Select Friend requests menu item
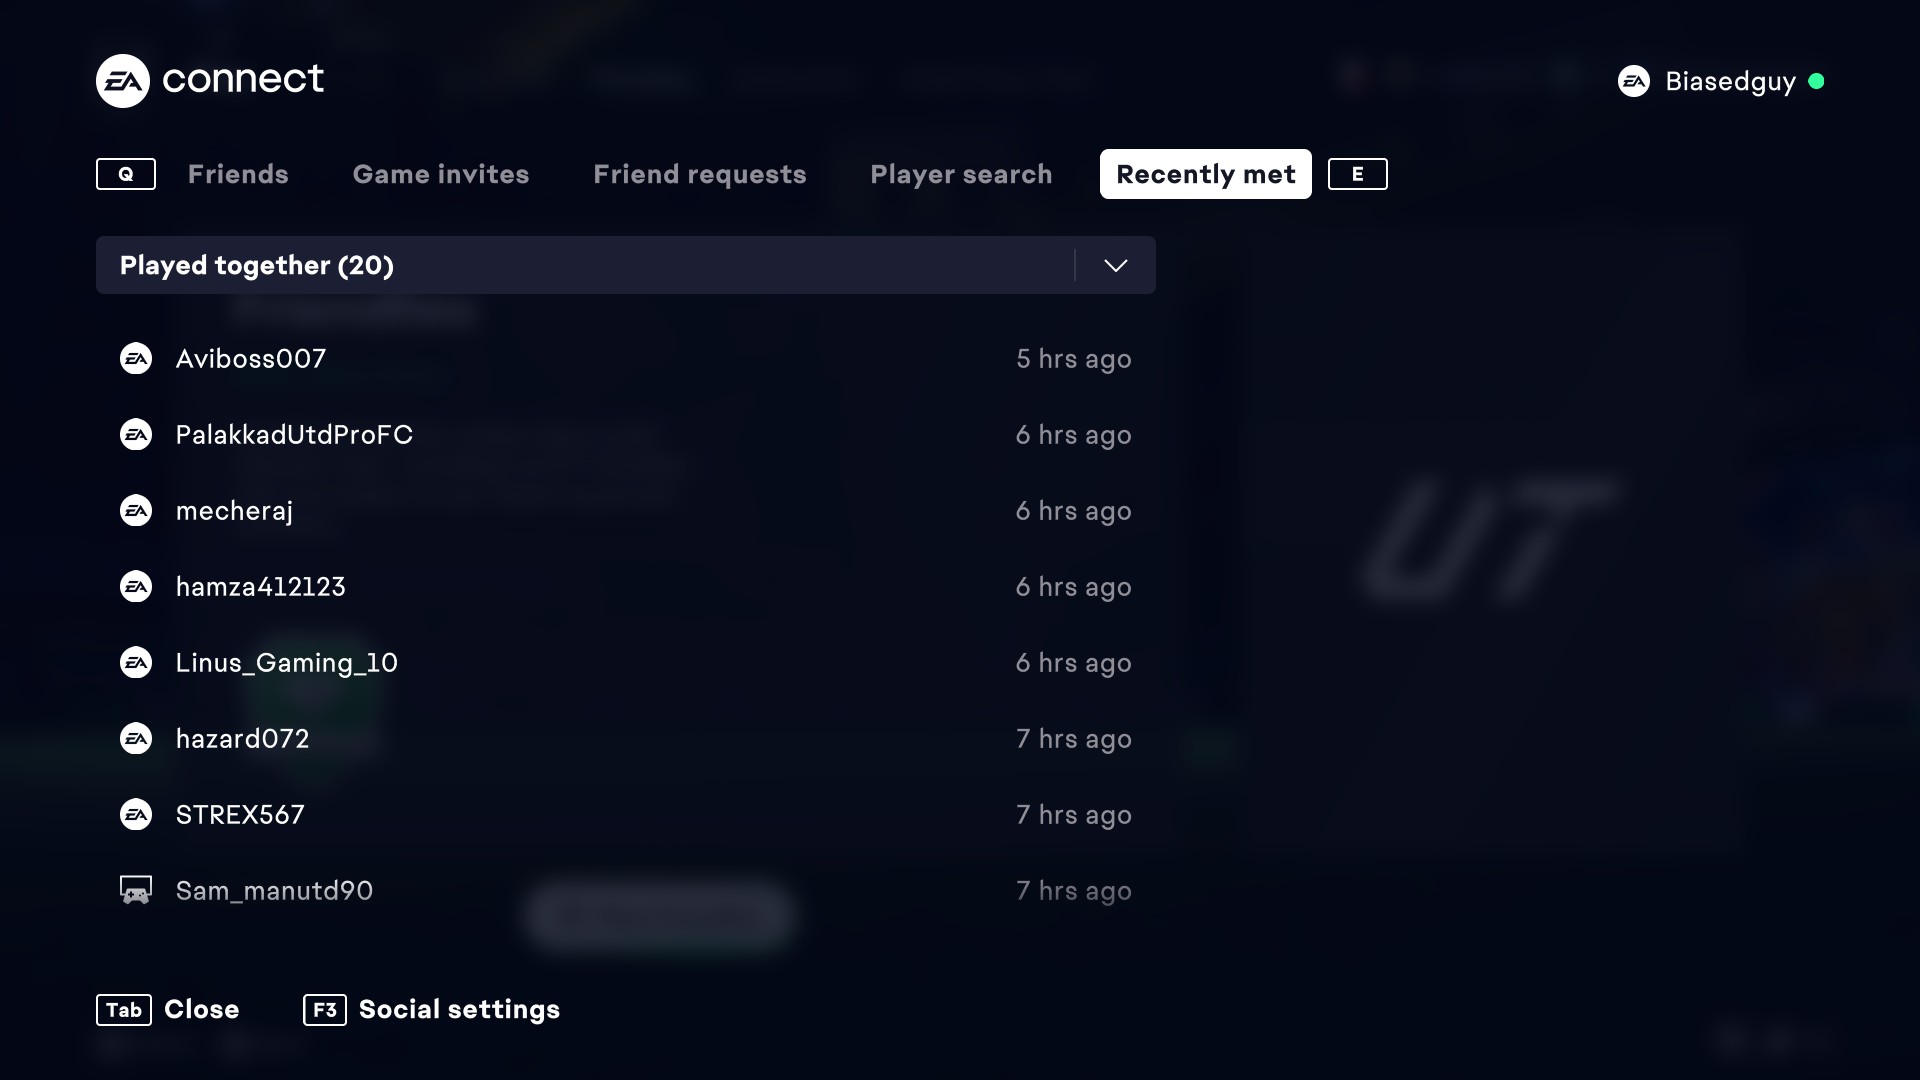 tap(700, 174)
